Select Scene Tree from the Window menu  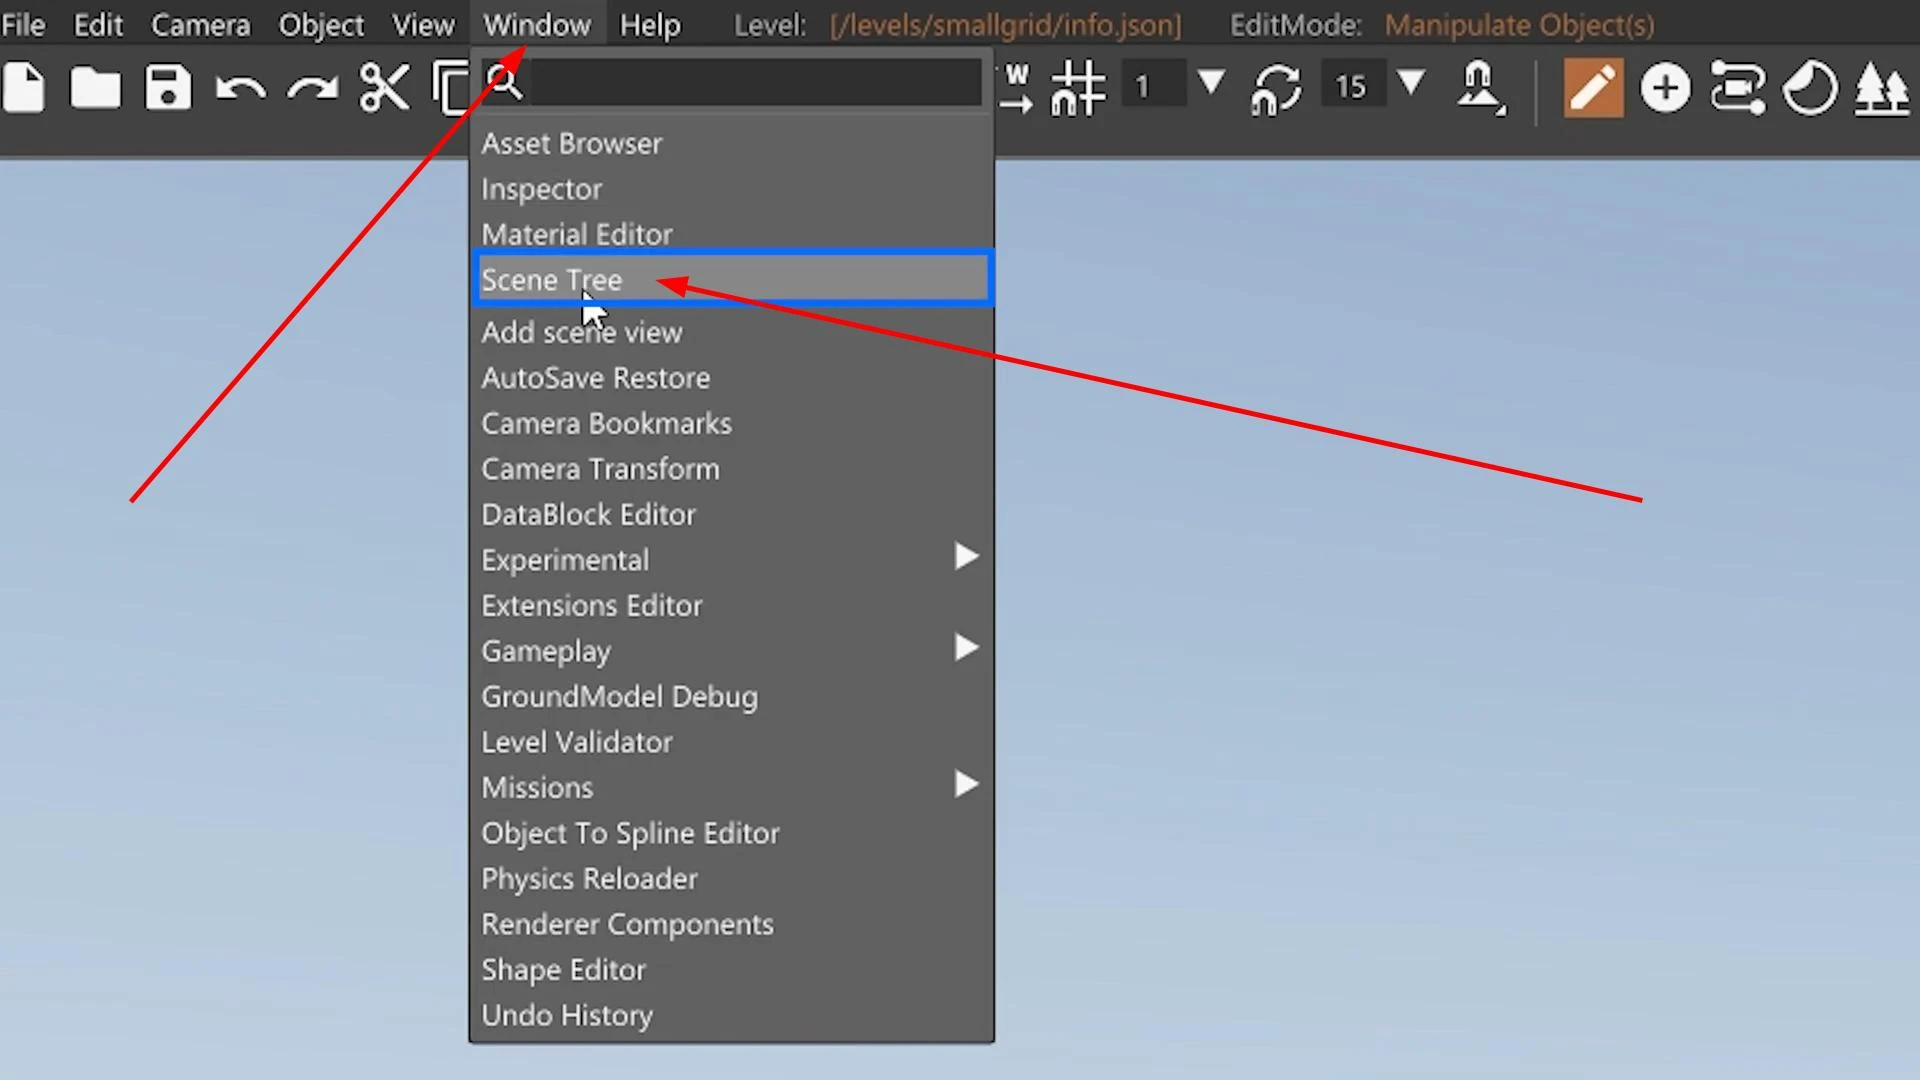pyautogui.click(x=551, y=280)
